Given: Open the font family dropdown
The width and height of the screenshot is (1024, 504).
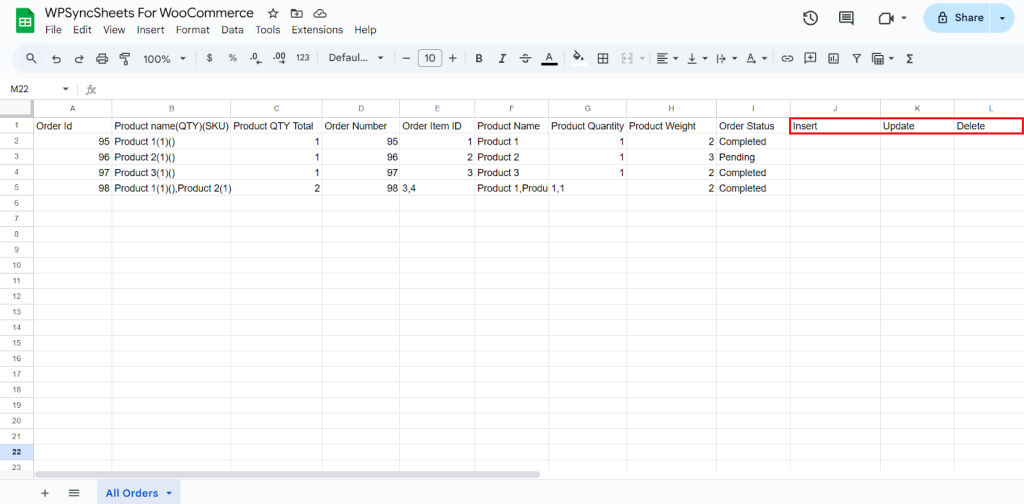Looking at the screenshot, I should pyautogui.click(x=357, y=58).
